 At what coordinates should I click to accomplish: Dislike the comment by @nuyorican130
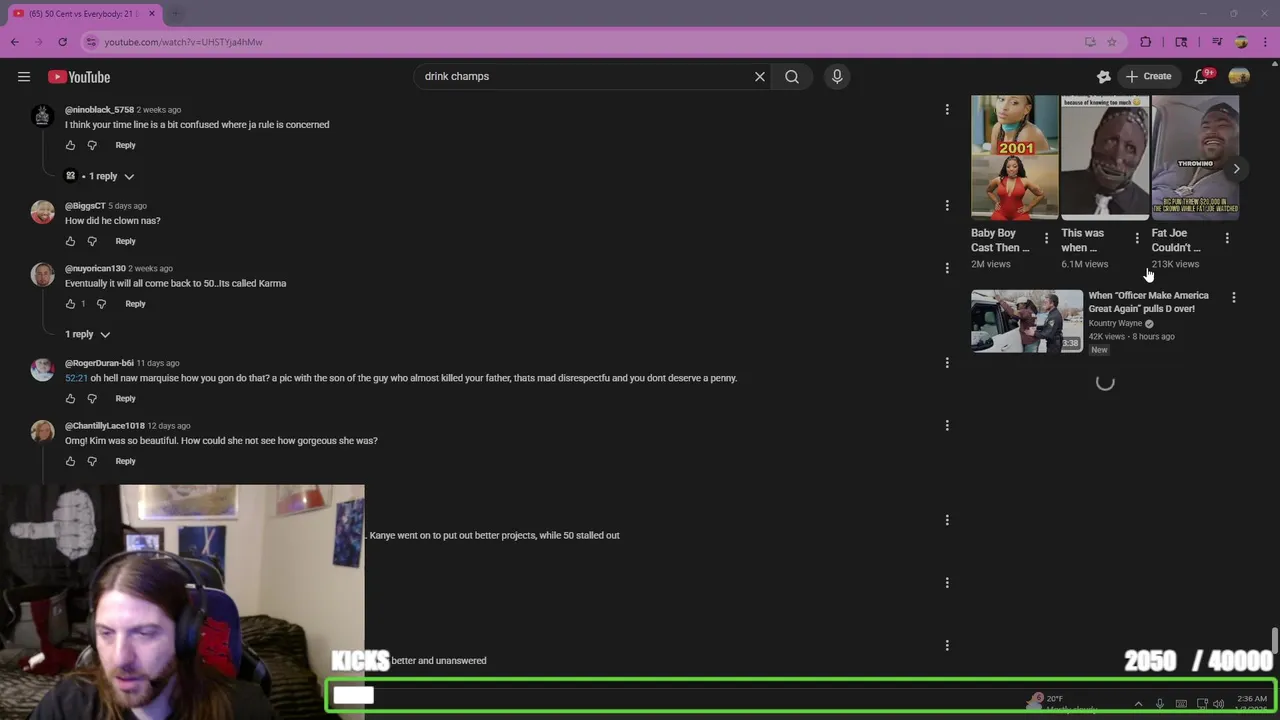pos(101,304)
